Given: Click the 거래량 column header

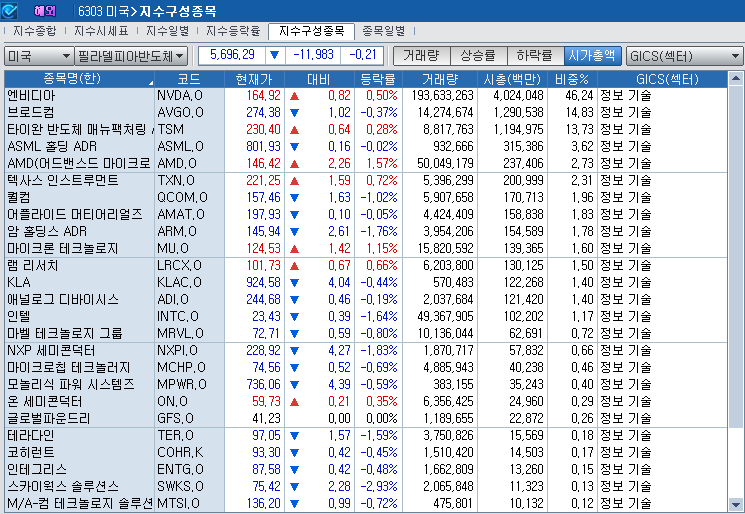Looking at the screenshot, I should click(440, 79).
